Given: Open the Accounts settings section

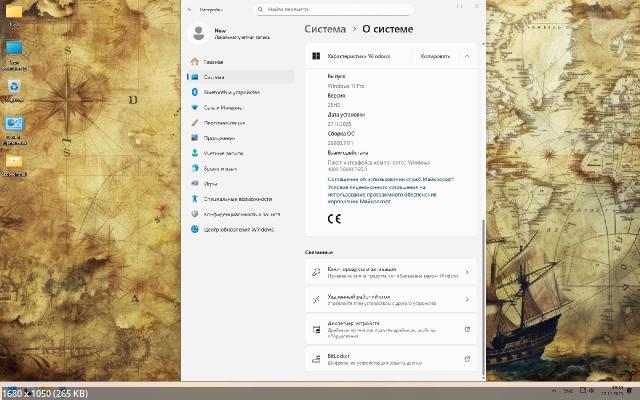Looking at the screenshot, I should 224,153.
